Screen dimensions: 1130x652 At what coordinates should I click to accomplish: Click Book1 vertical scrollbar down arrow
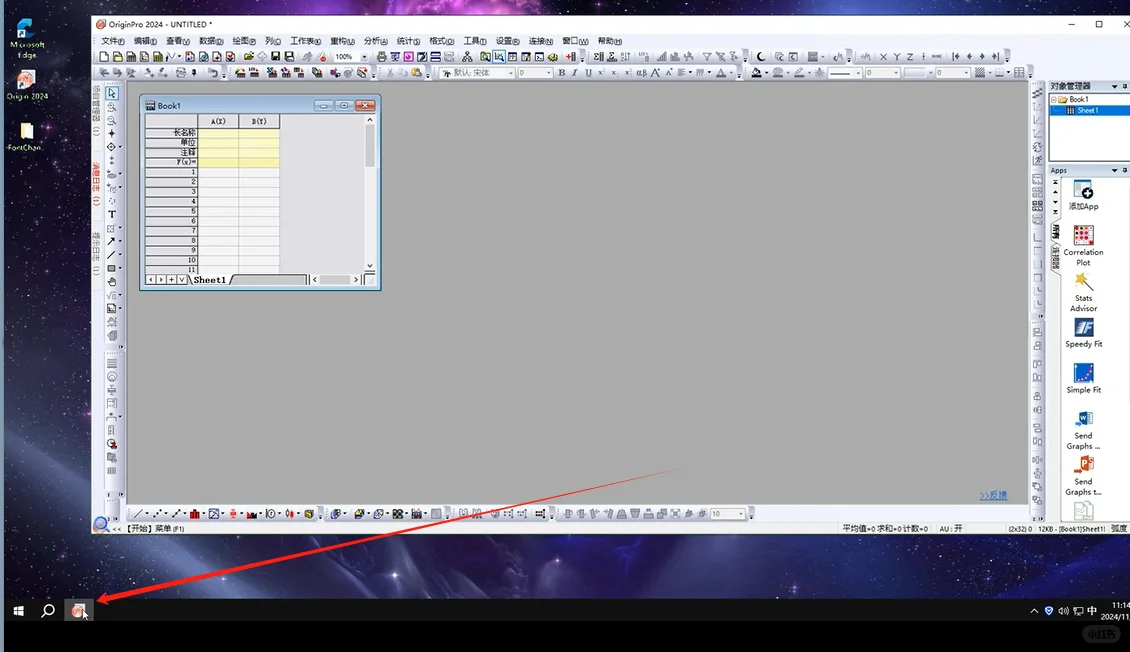(370, 266)
